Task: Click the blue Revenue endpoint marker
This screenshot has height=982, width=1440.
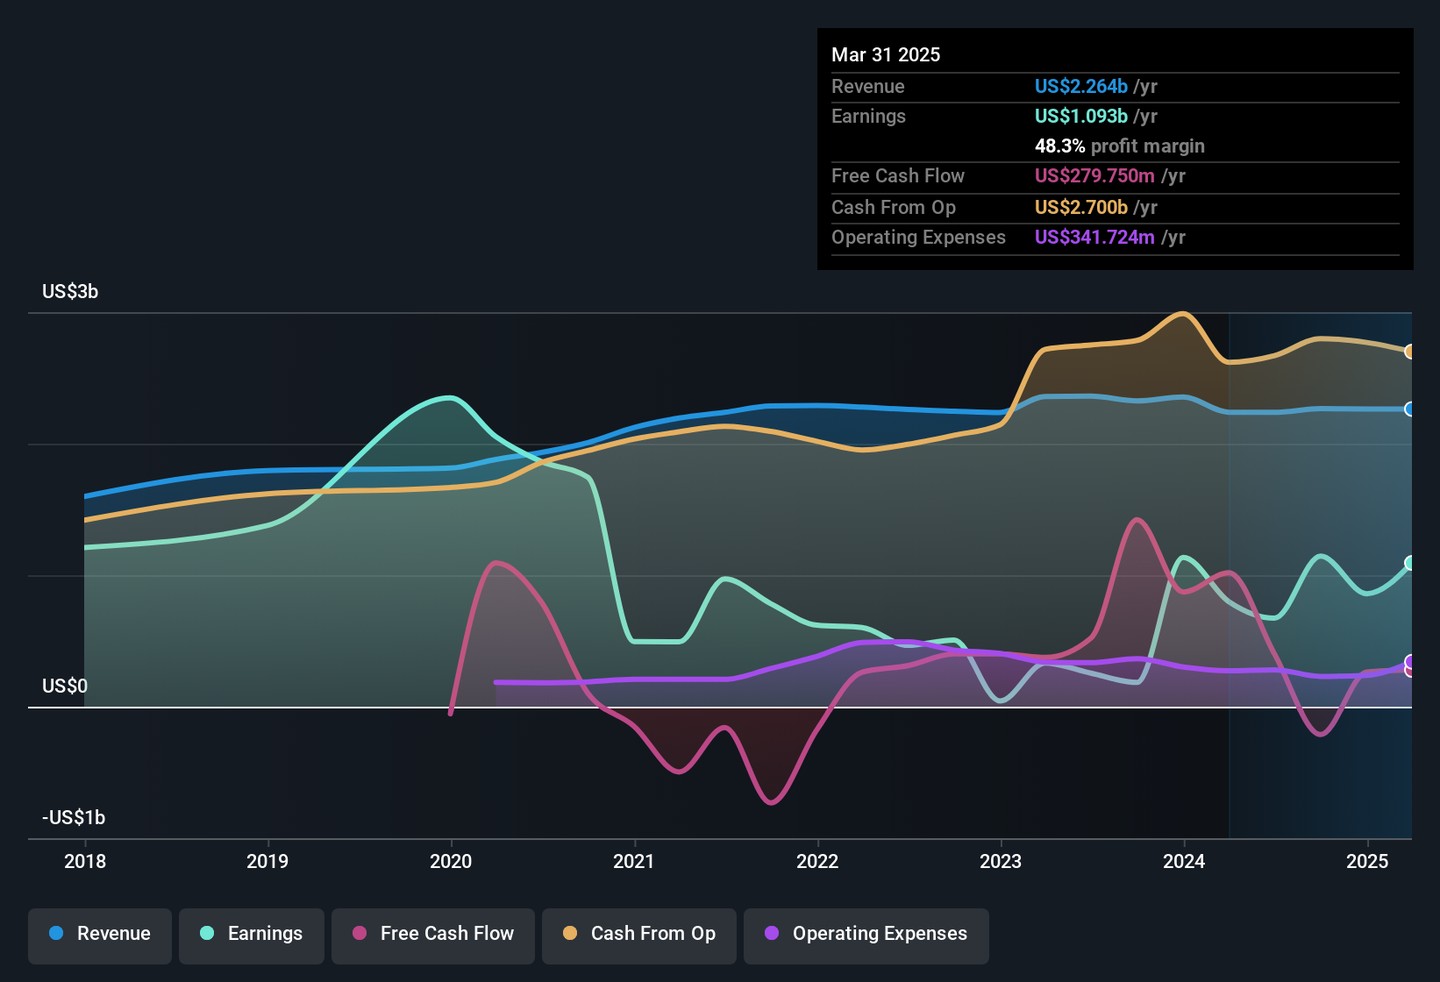Action: [1409, 409]
